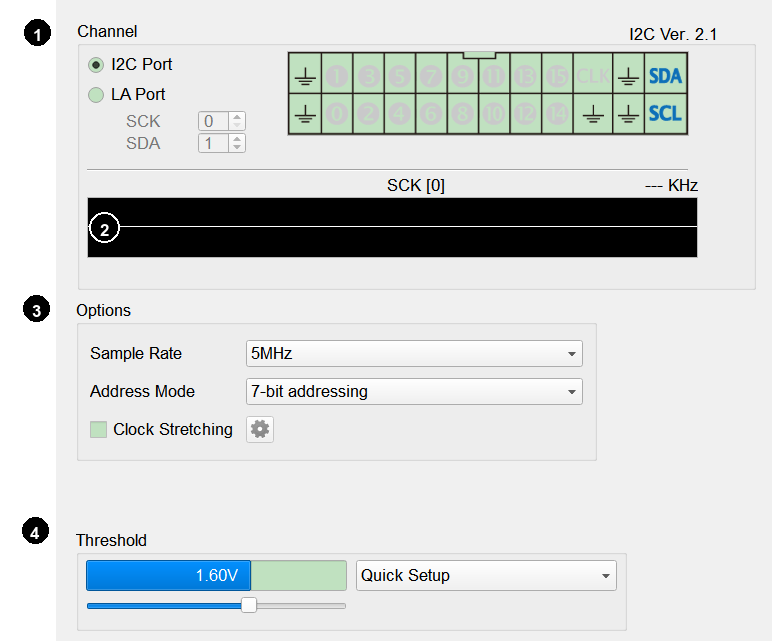Click the Threshold section heading
Image resolution: width=772 pixels, height=641 pixels.
click(111, 540)
